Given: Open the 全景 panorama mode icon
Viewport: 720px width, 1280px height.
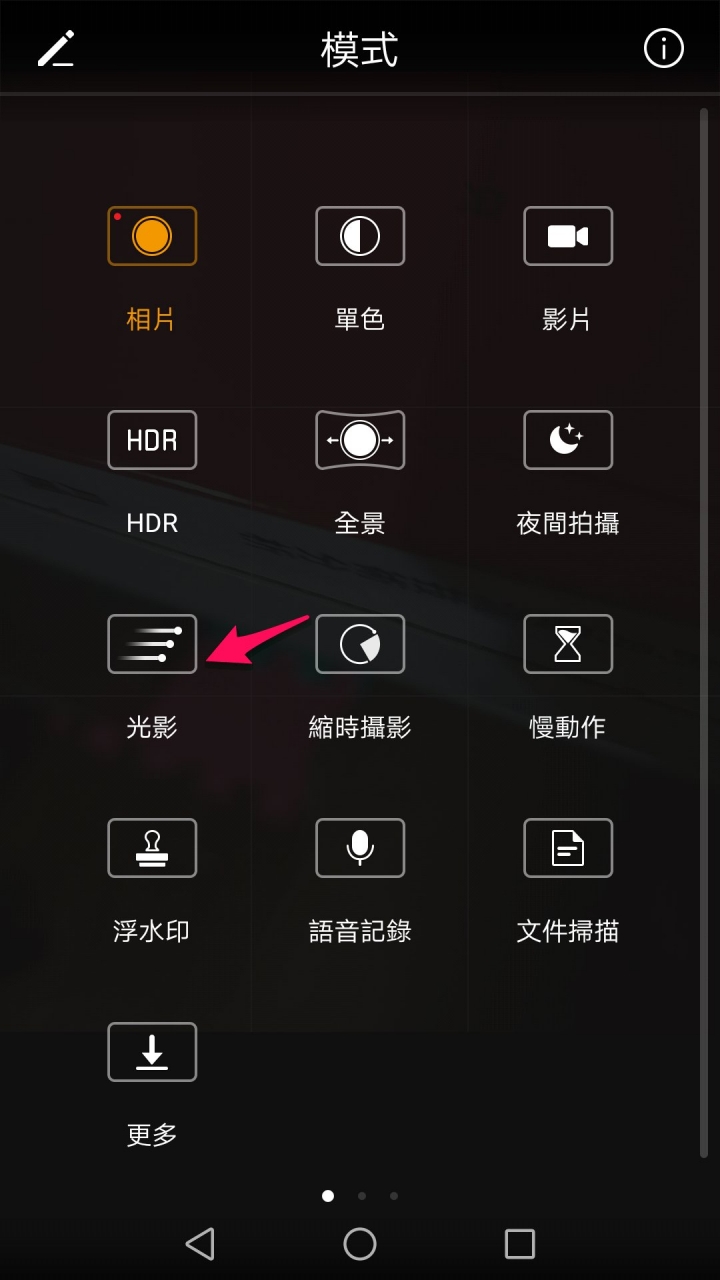Looking at the screenshot, I should coord(360,440).
